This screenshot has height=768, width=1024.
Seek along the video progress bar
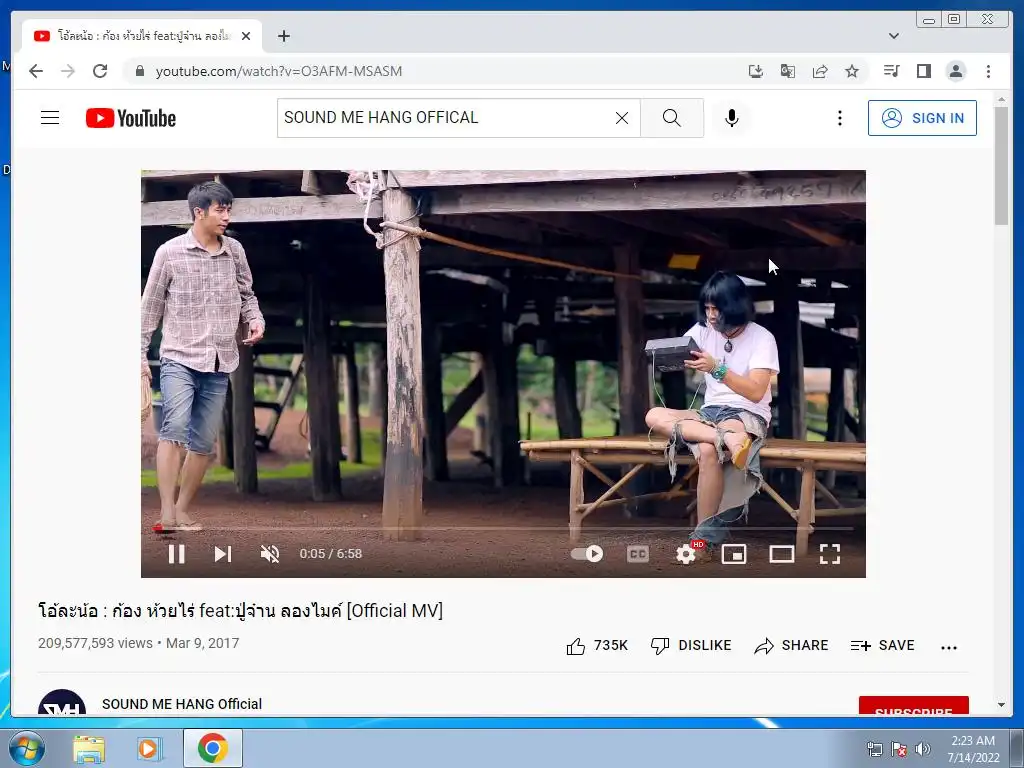[504, 528]
